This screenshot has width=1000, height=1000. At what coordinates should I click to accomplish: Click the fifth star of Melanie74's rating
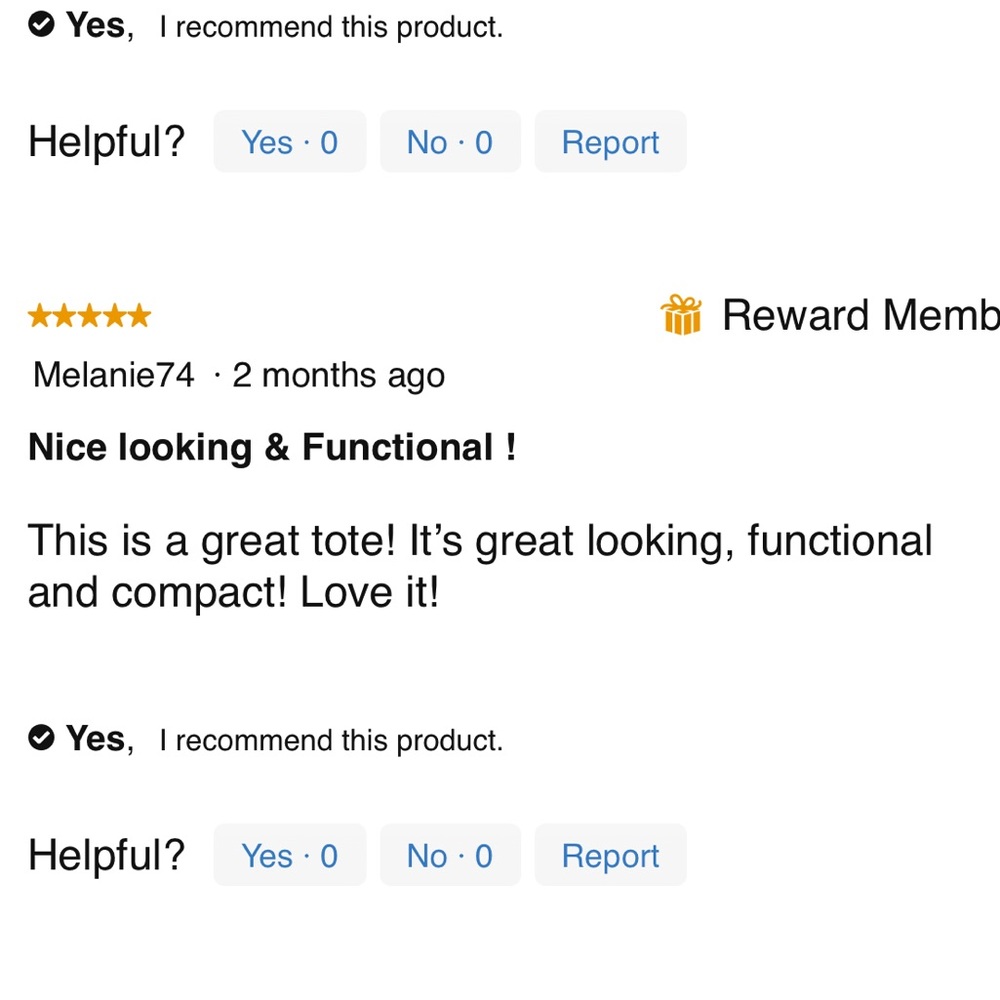click(x=139, y=317)
